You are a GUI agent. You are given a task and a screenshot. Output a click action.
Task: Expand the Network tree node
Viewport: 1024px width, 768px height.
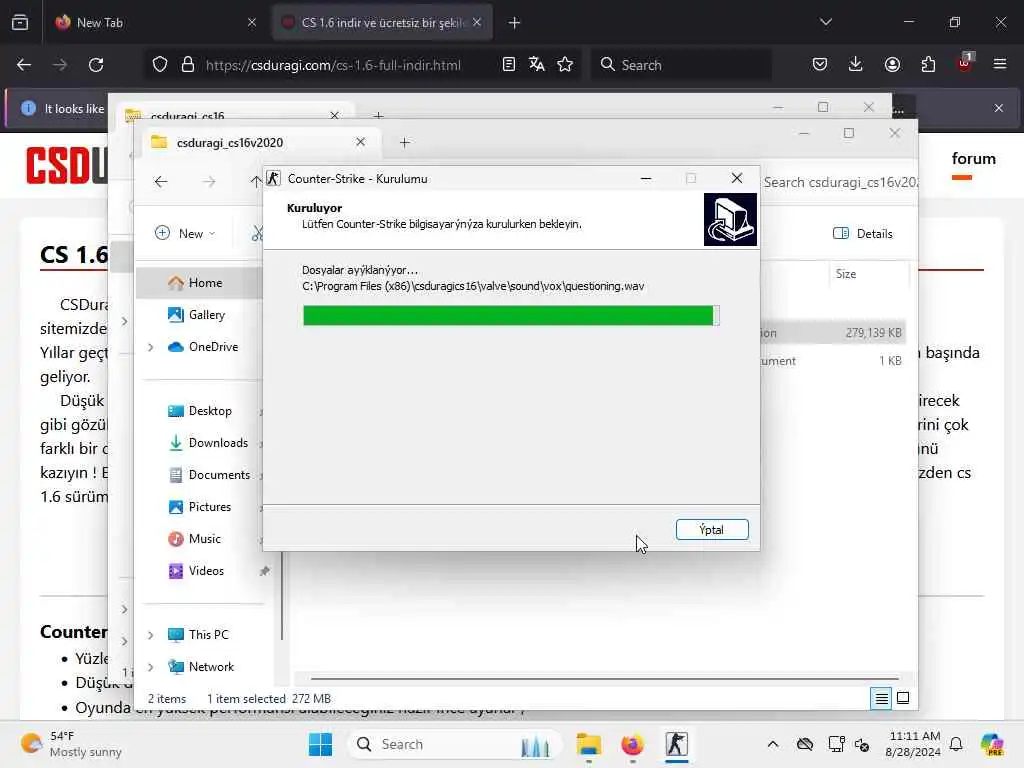click(x=151, y=667)
